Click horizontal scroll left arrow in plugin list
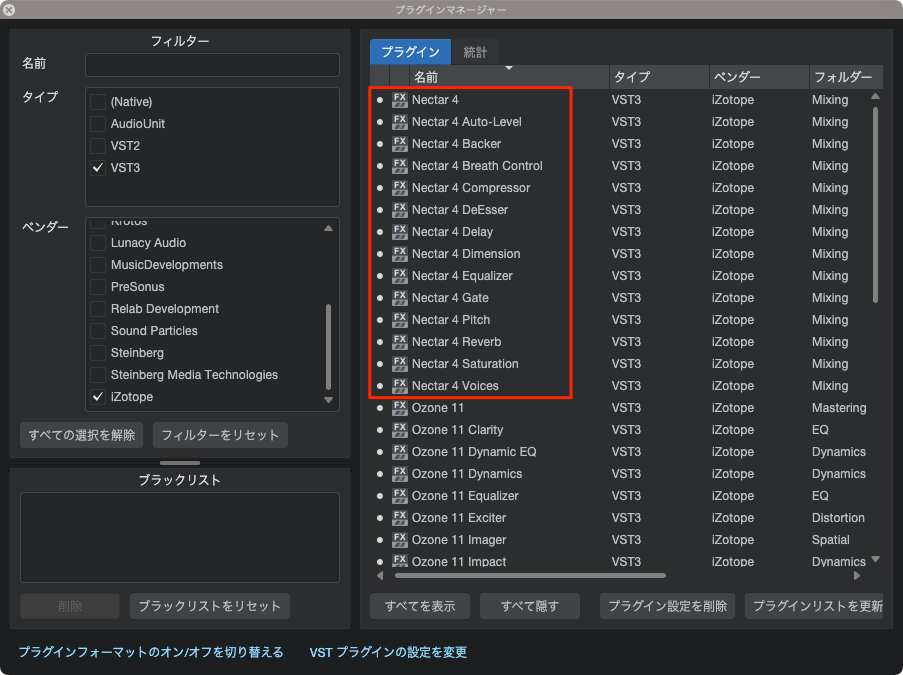The height and width of the screenshot is (675, 903). tap(380, 575)
